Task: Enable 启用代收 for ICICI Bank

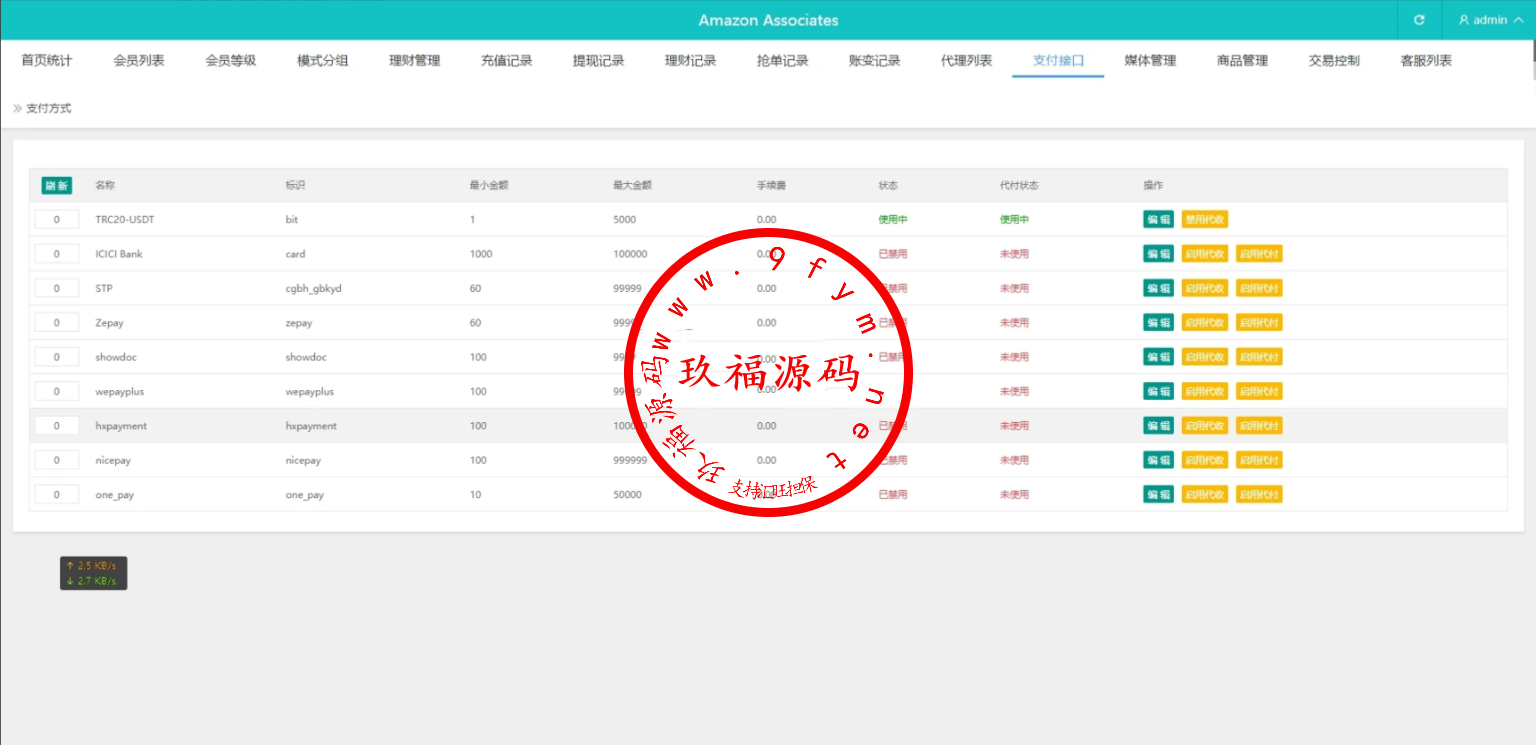Action: tap(1205, 254)
